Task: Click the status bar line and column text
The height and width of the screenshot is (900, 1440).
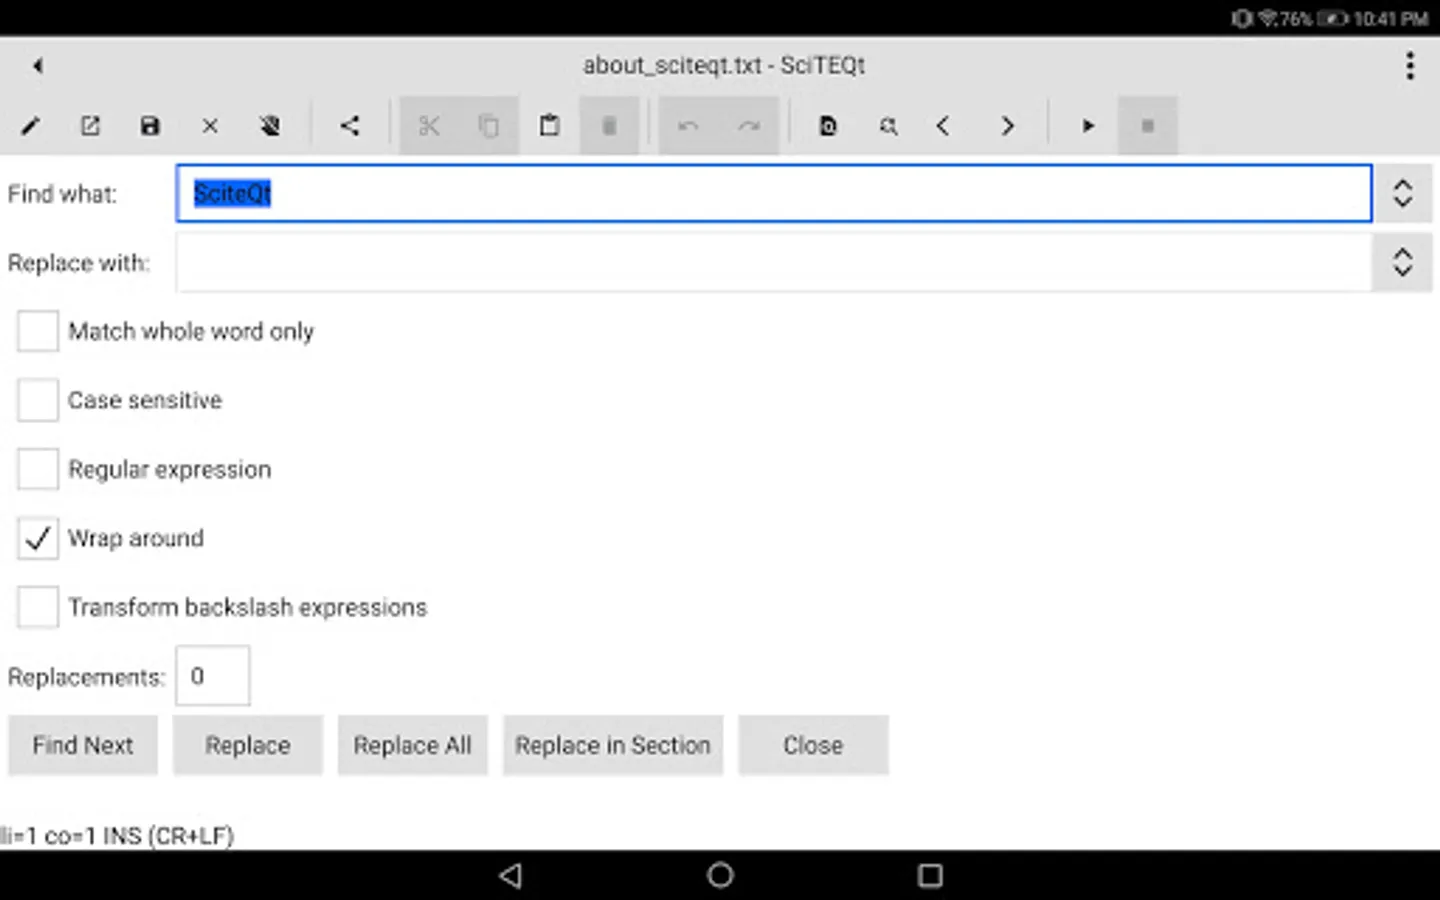Action: tap(117, 836)
